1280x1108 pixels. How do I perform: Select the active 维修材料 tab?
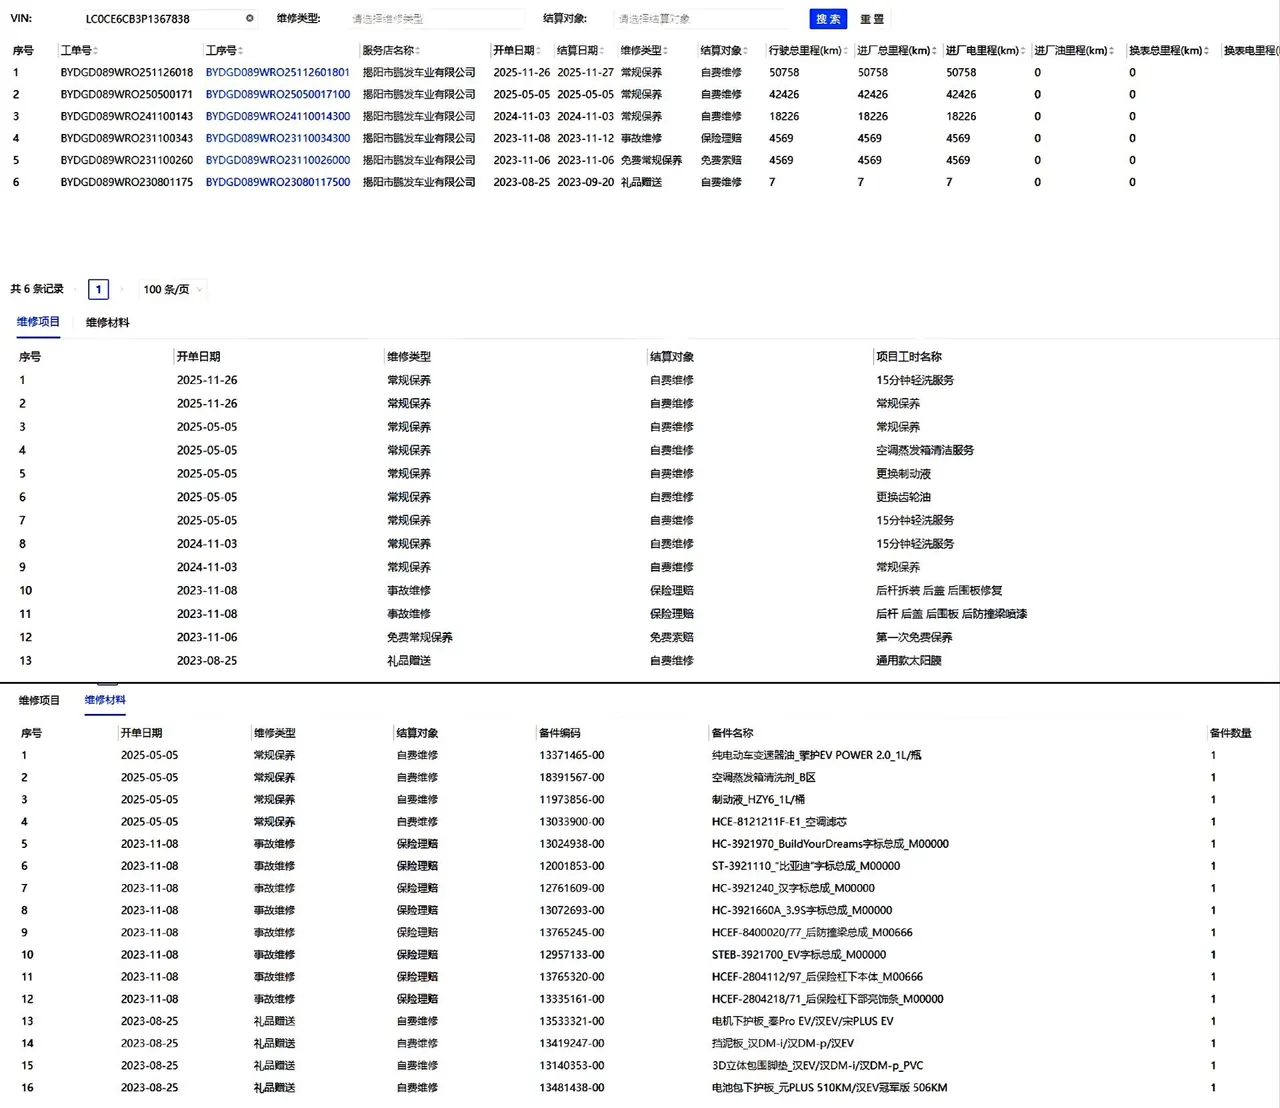point(105,700)
